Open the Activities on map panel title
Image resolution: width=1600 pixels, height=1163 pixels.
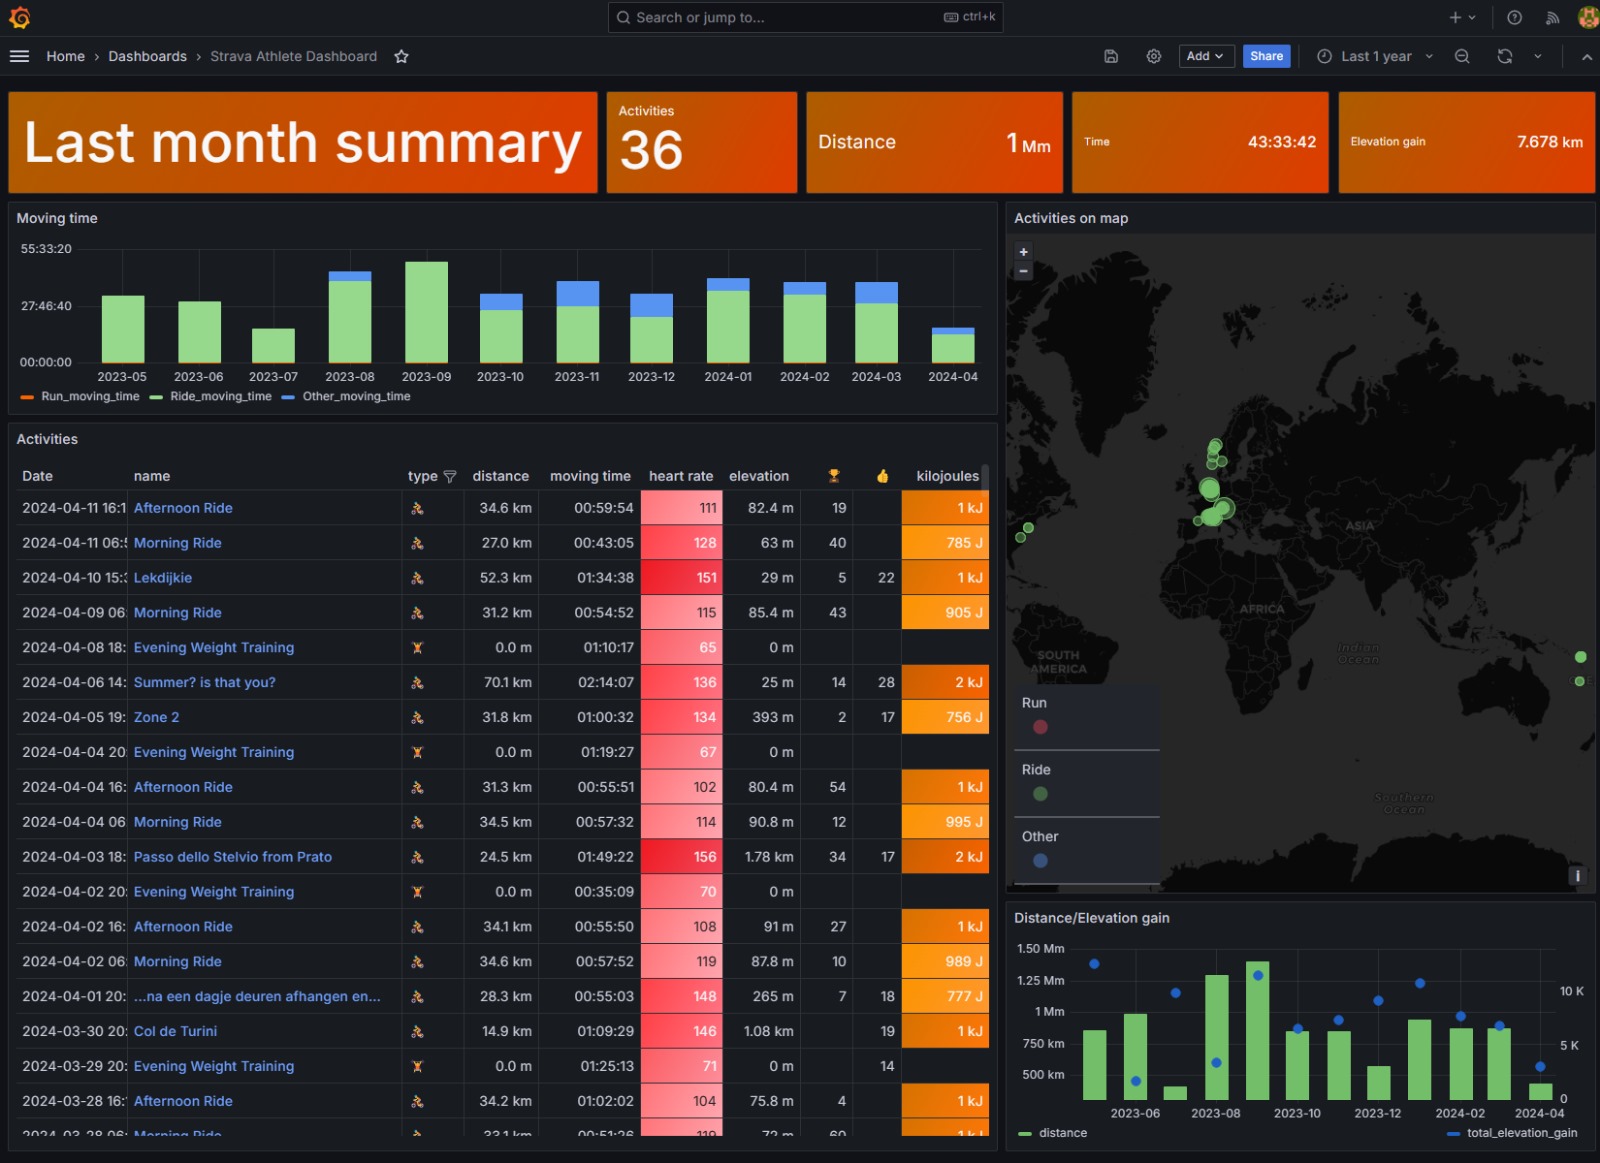1071,218
